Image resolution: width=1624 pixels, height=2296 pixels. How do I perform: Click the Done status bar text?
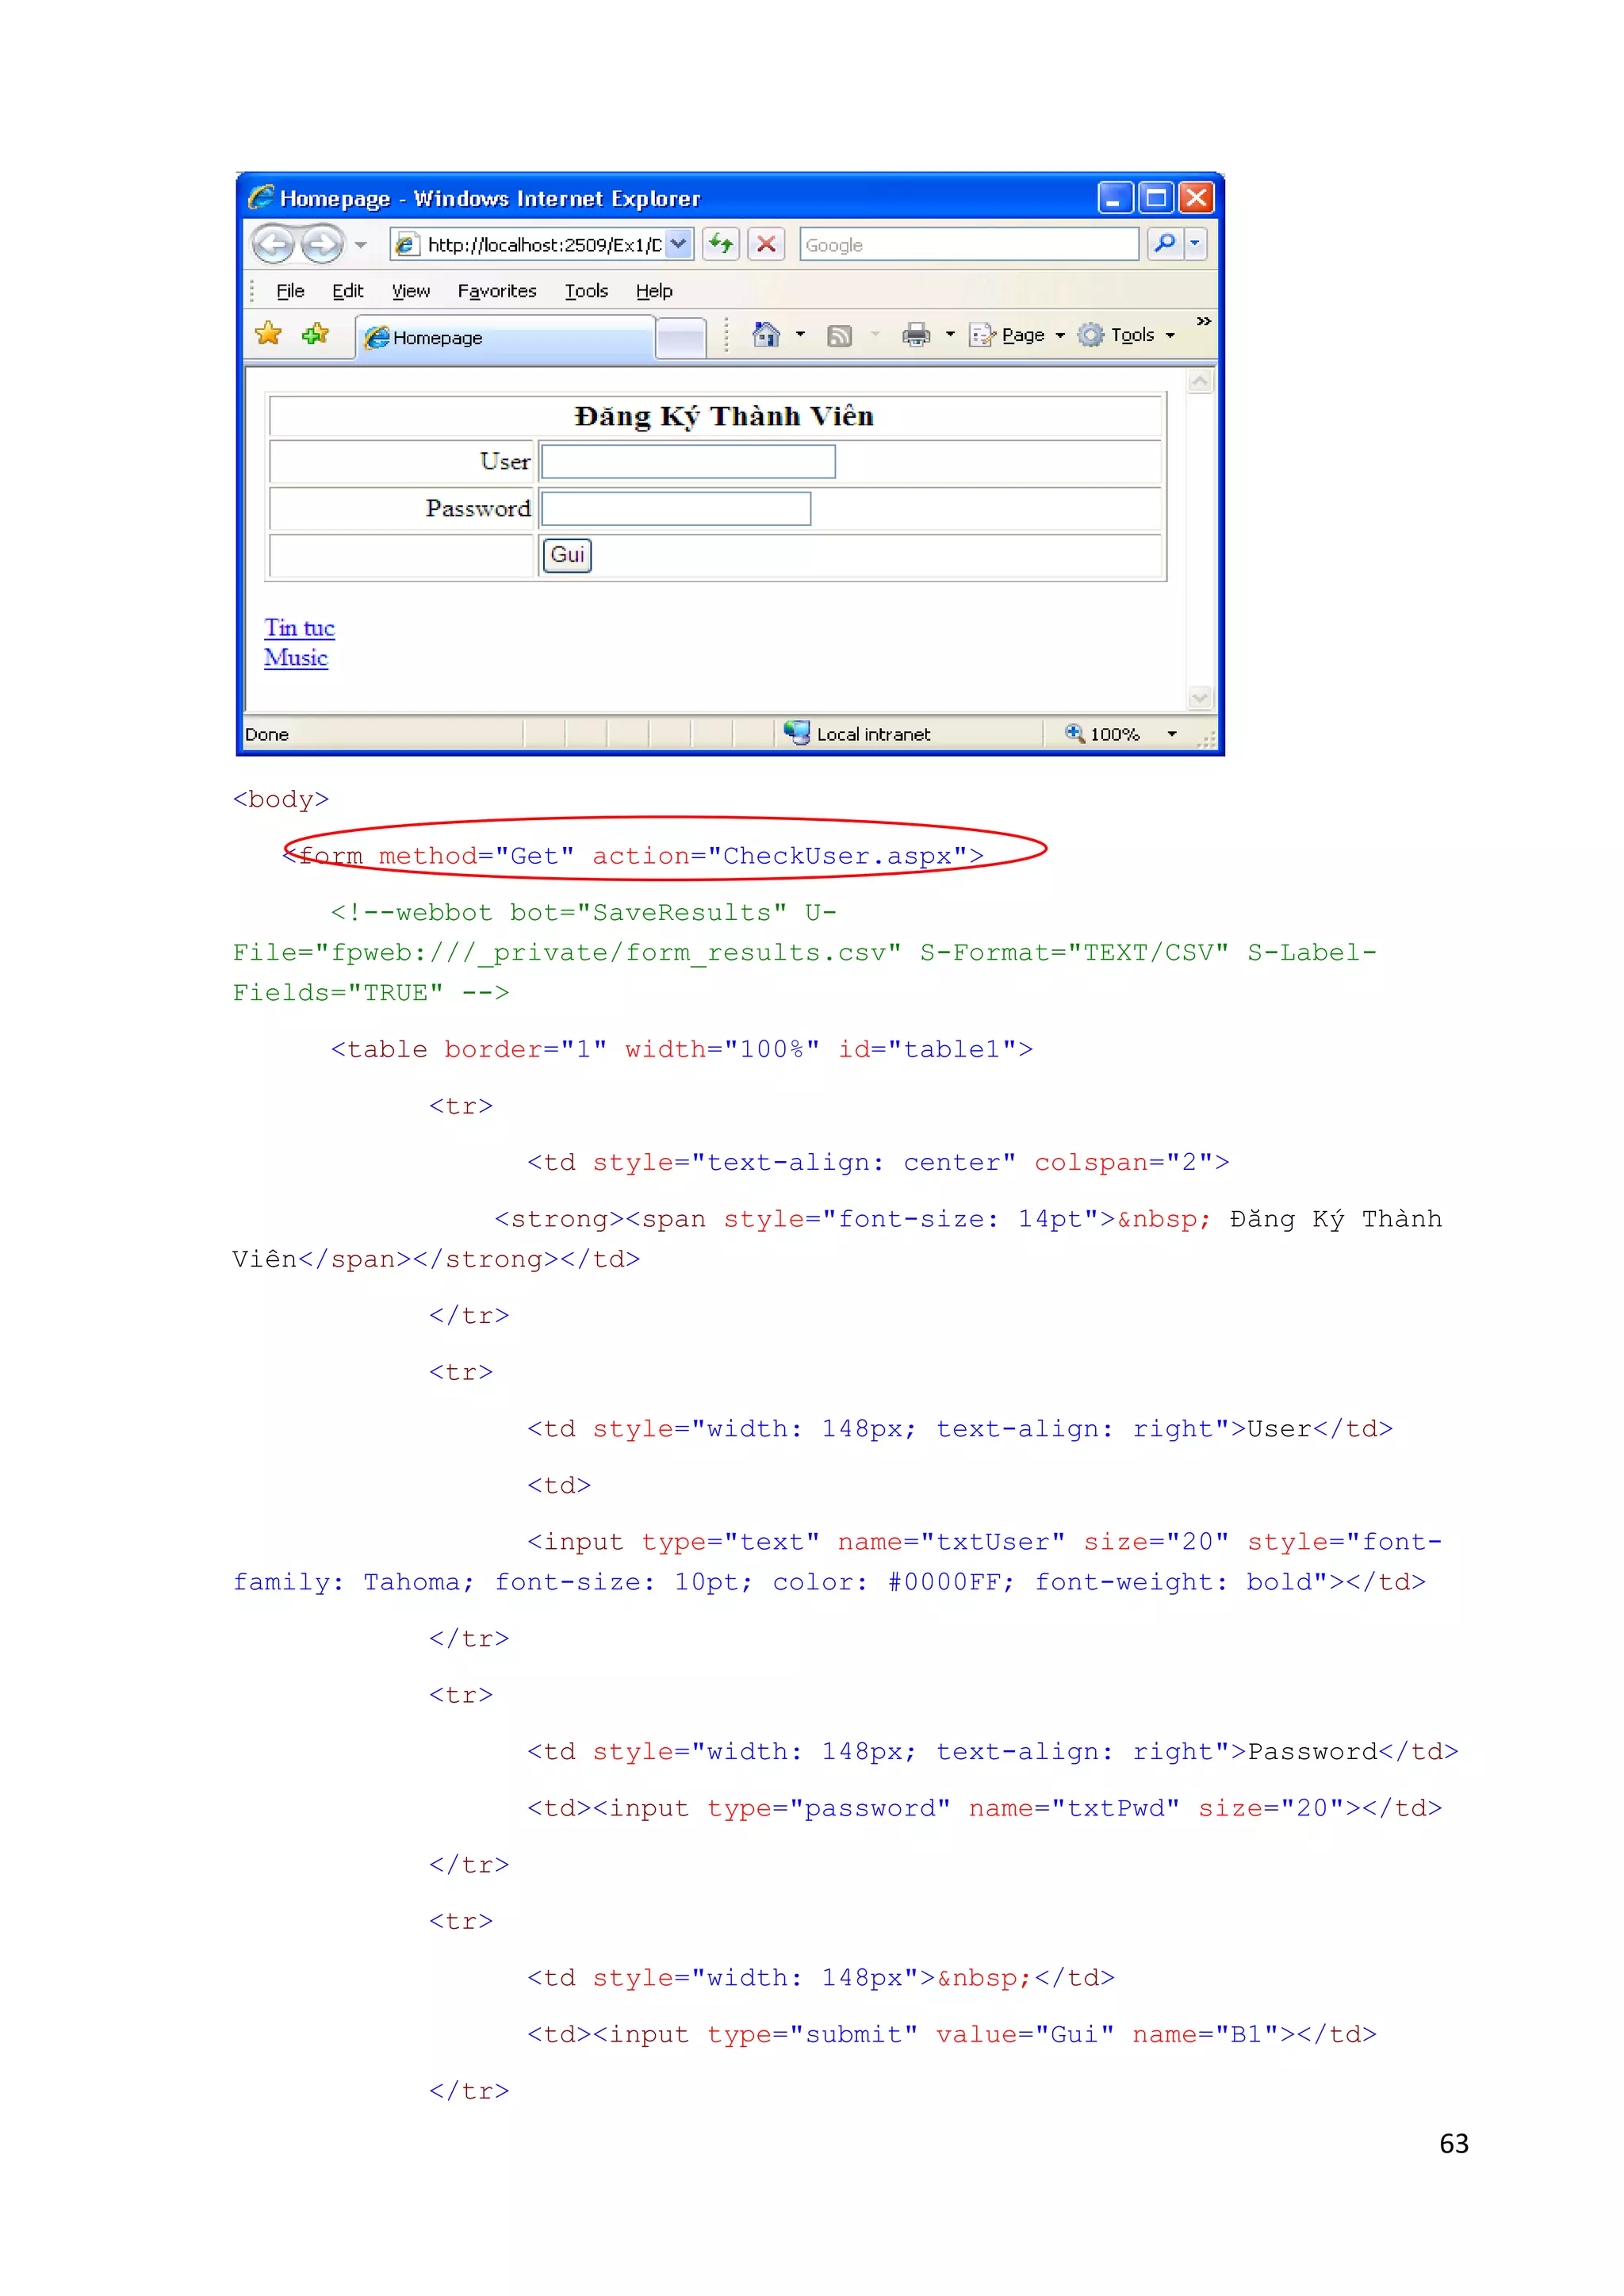tap(267, 735)
